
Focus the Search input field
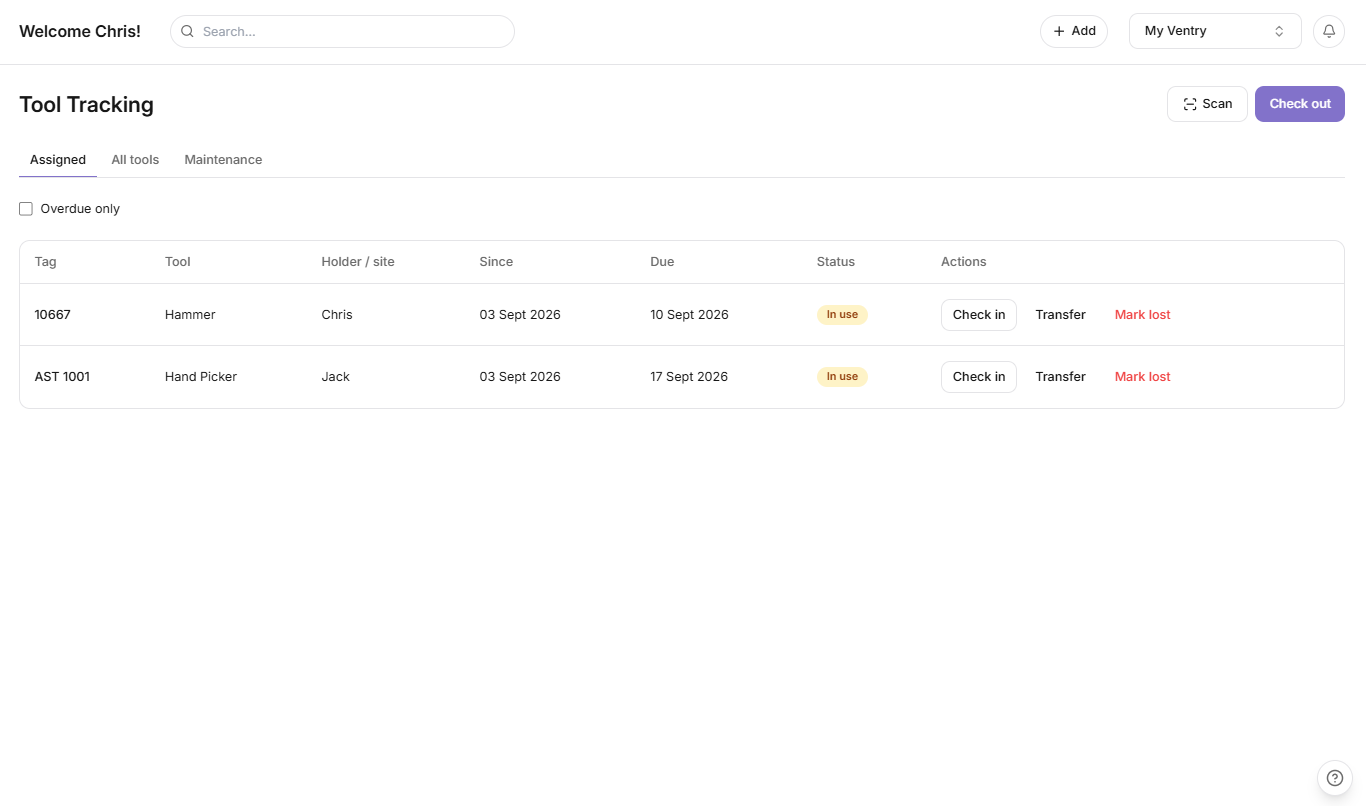(x=342, y=31)
